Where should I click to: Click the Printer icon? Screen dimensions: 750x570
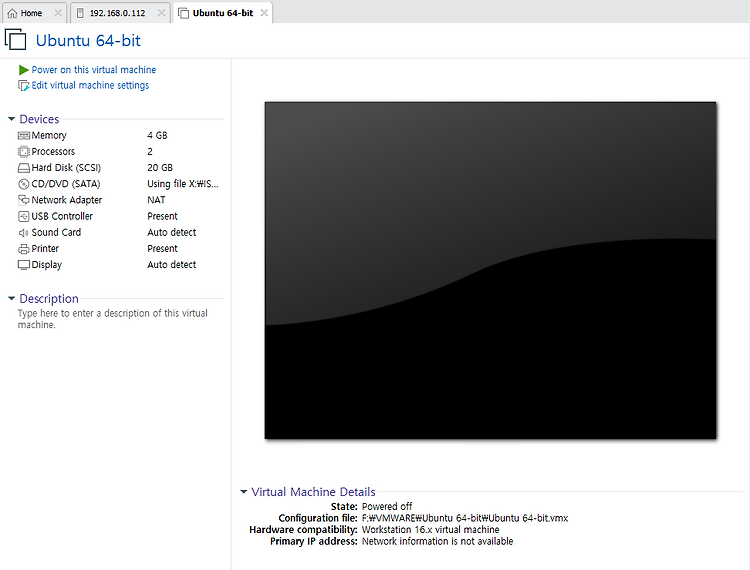coord(23,249)
